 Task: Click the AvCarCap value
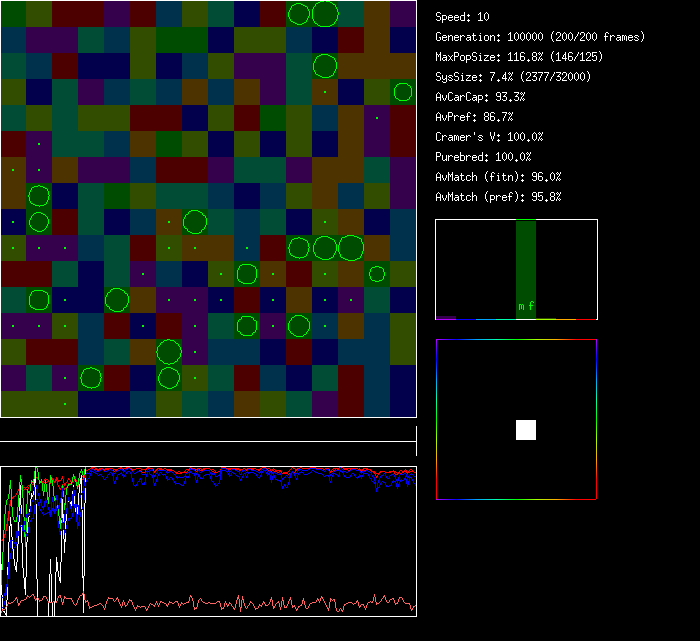(x=481, y=97)
